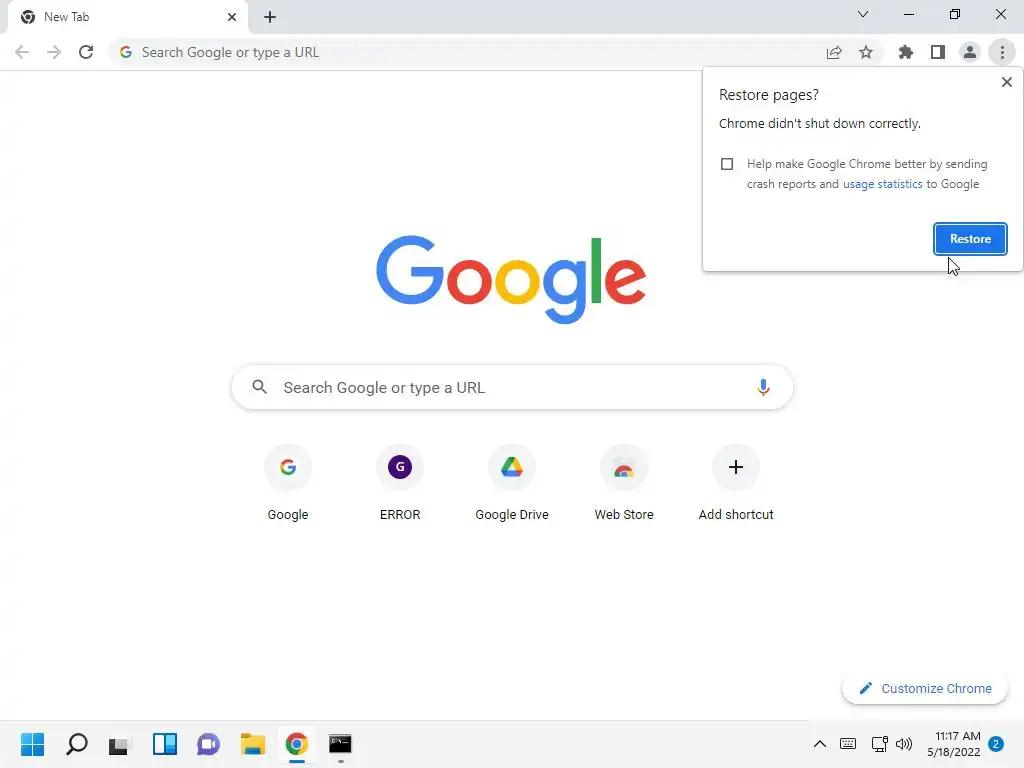
Task: Open the profile avatar menu
Action: coord(970,52)
